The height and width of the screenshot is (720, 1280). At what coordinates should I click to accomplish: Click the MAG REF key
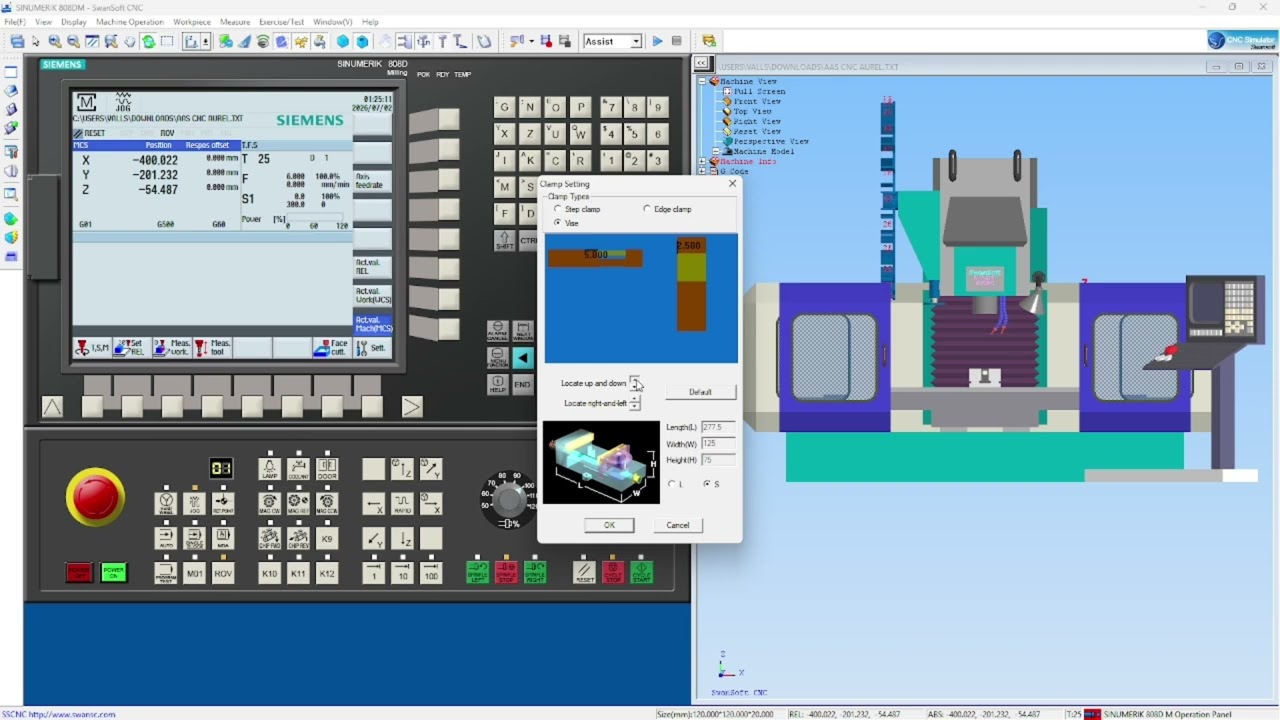298,503
